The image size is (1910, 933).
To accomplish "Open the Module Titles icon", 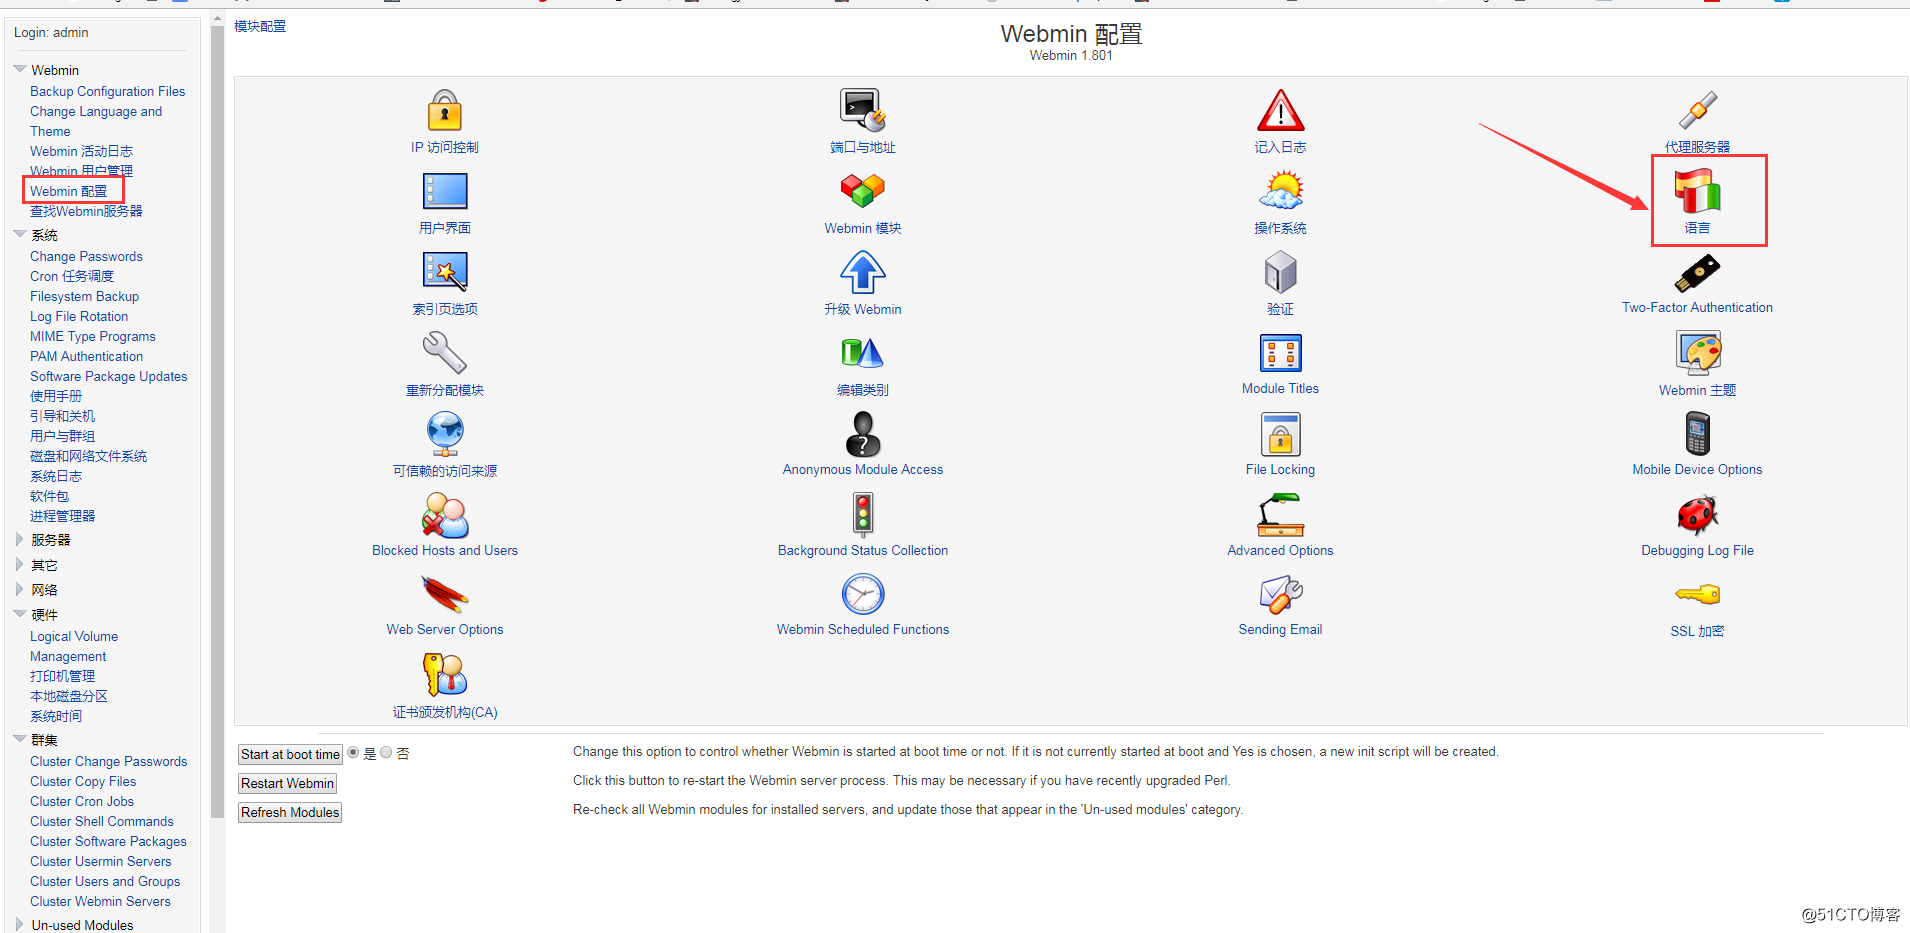I will tap(1280, 353).
